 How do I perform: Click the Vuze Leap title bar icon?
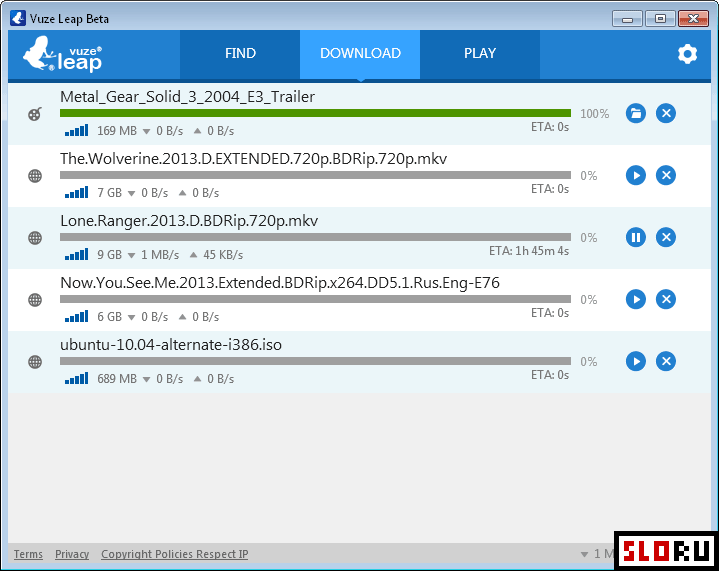coord(17,18)
